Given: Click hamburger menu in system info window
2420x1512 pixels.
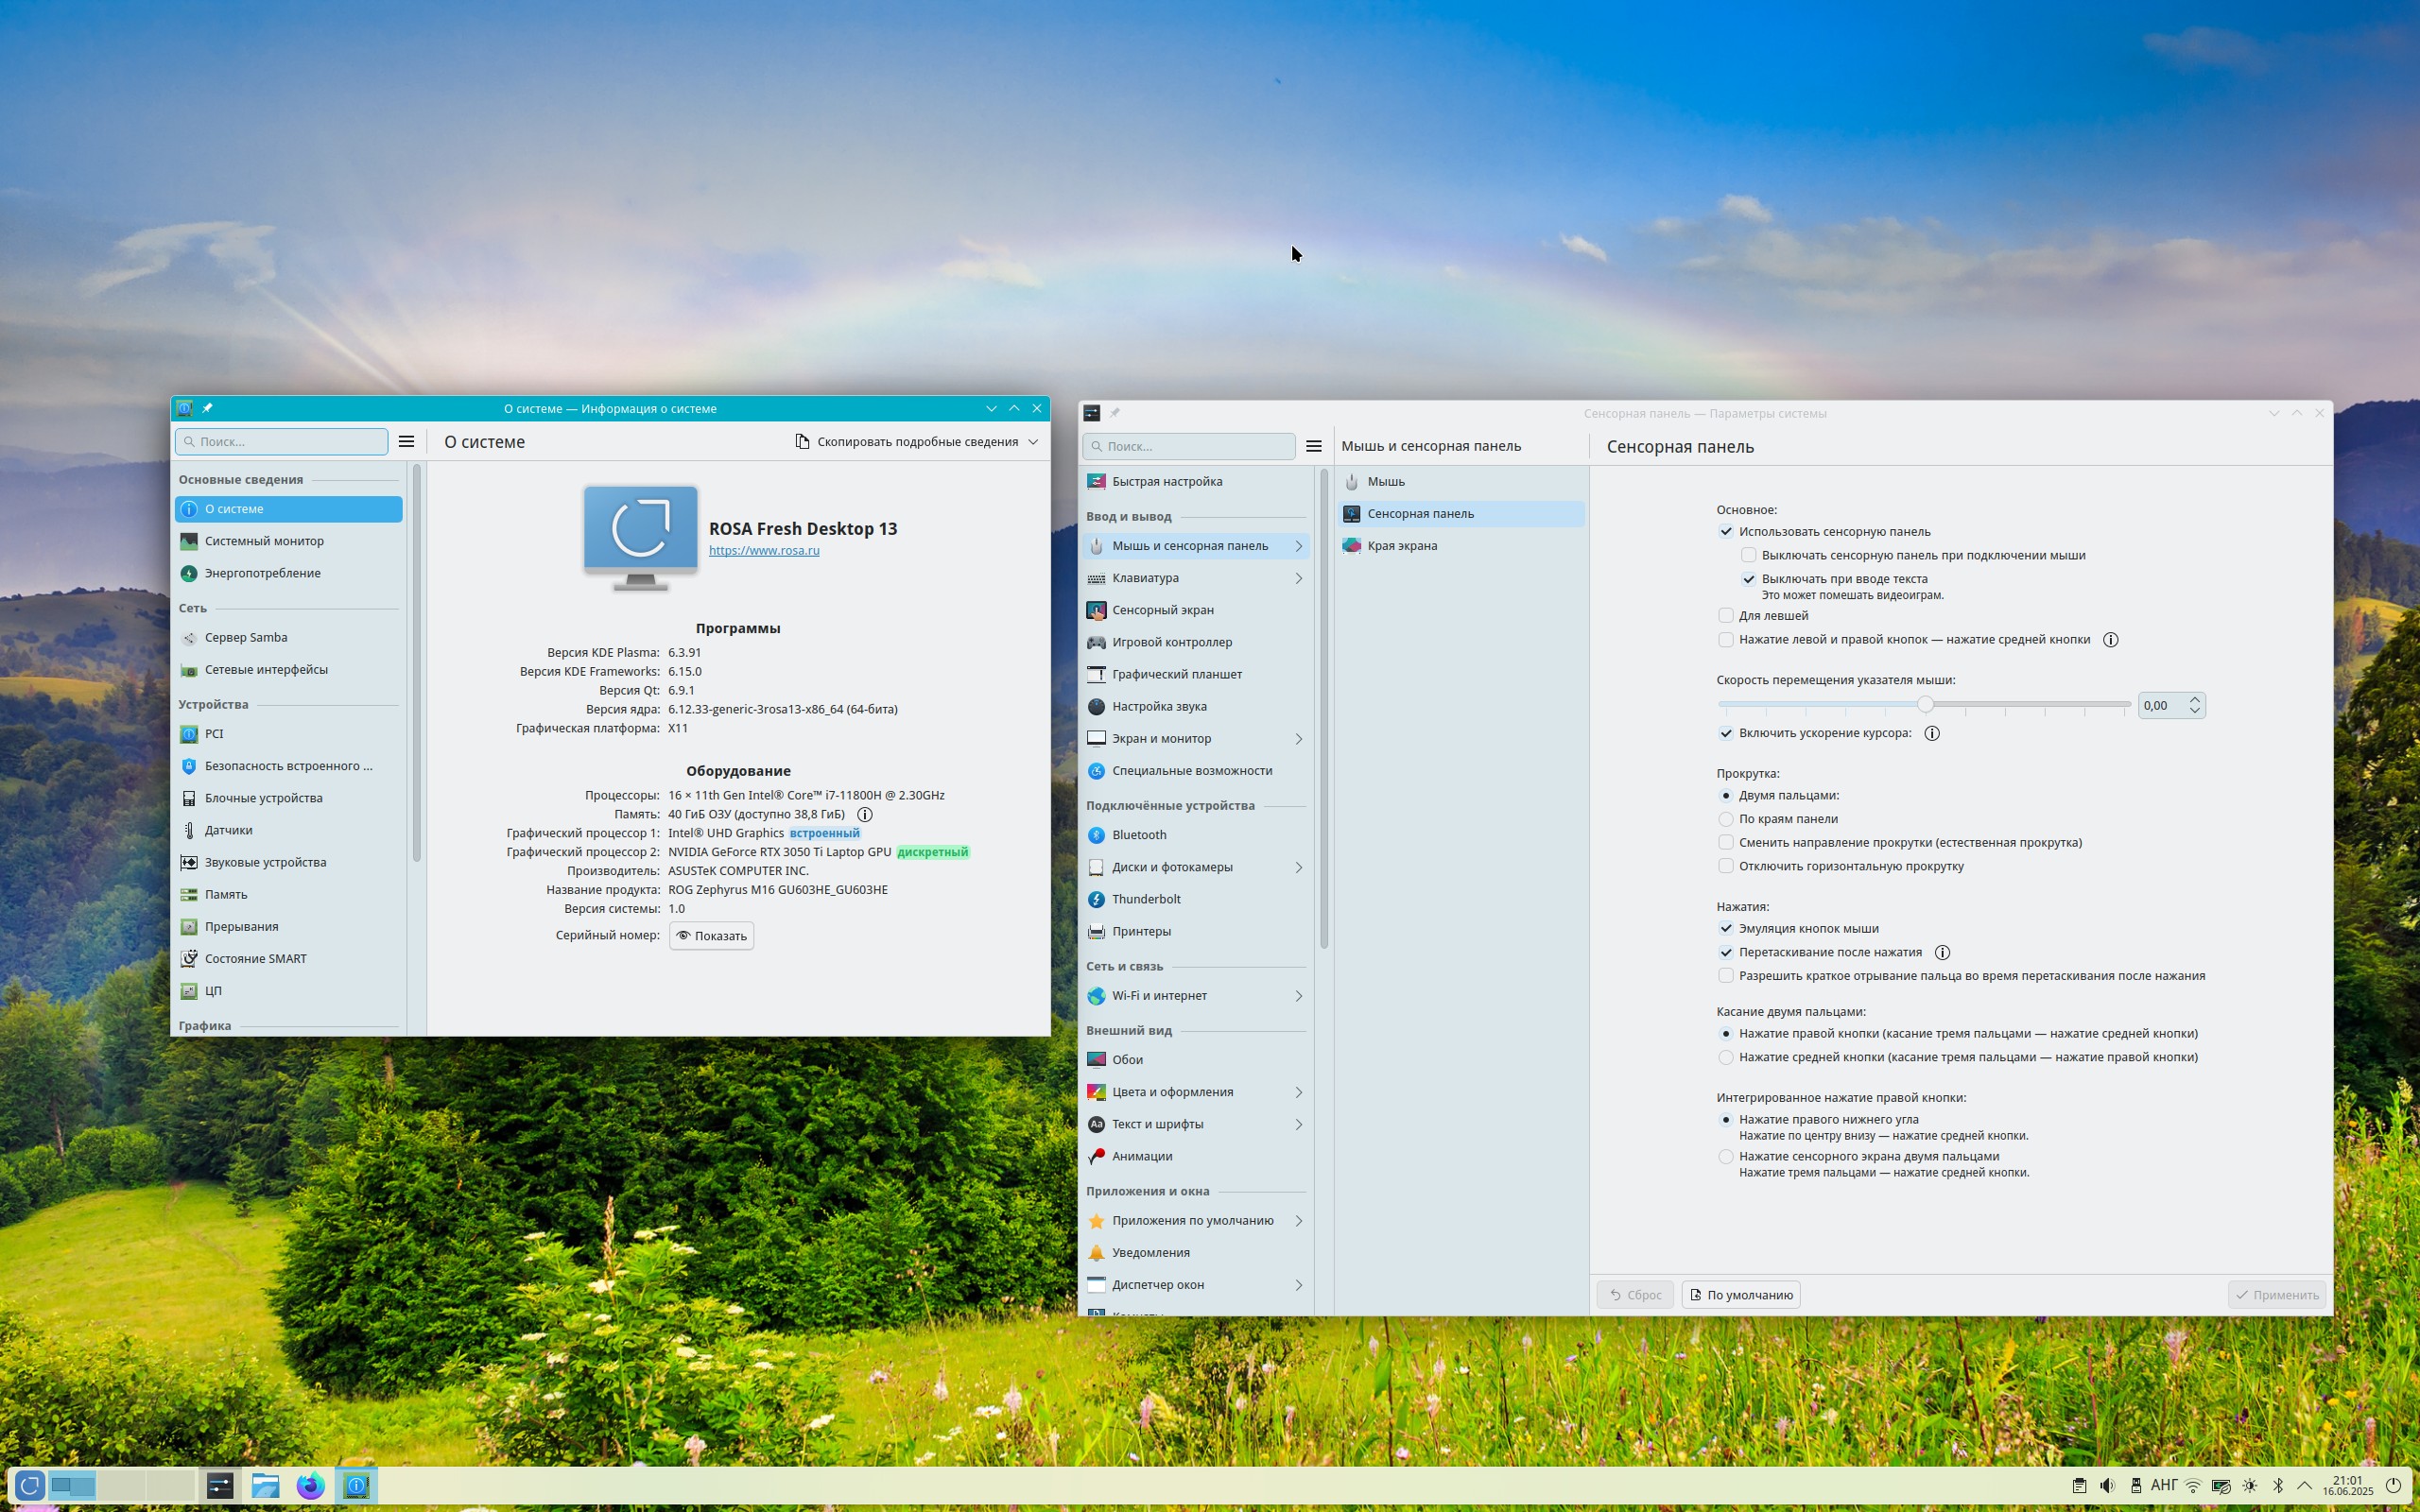Looking at the screenshot, I should point(406,442).
